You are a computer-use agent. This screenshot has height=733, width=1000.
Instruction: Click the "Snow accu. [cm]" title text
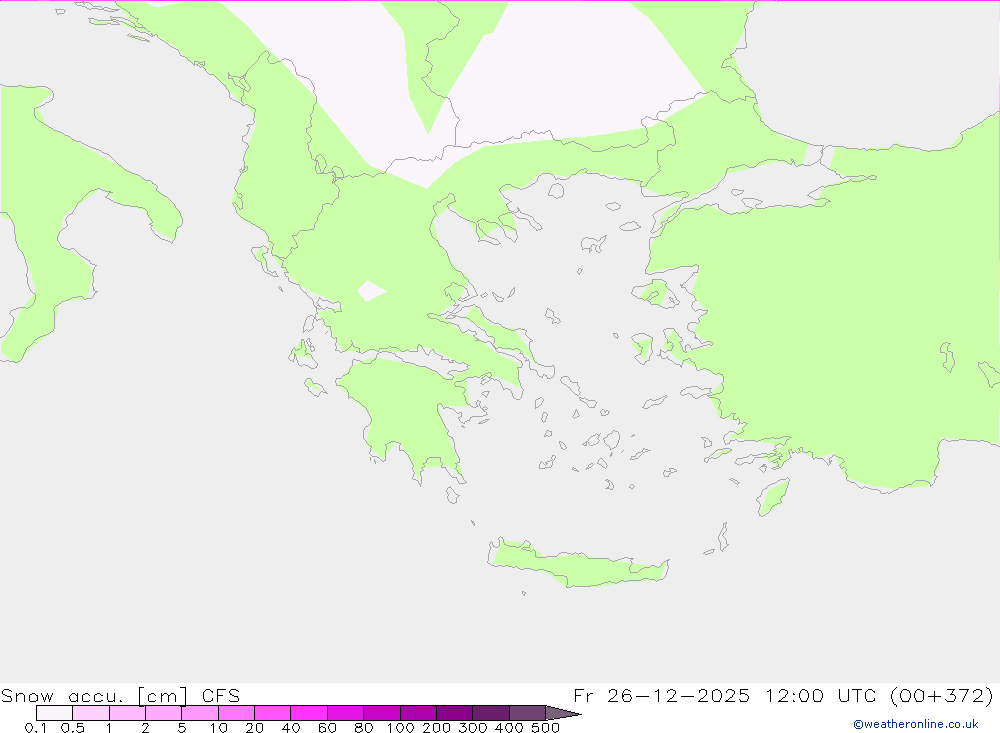coord(94,695)
